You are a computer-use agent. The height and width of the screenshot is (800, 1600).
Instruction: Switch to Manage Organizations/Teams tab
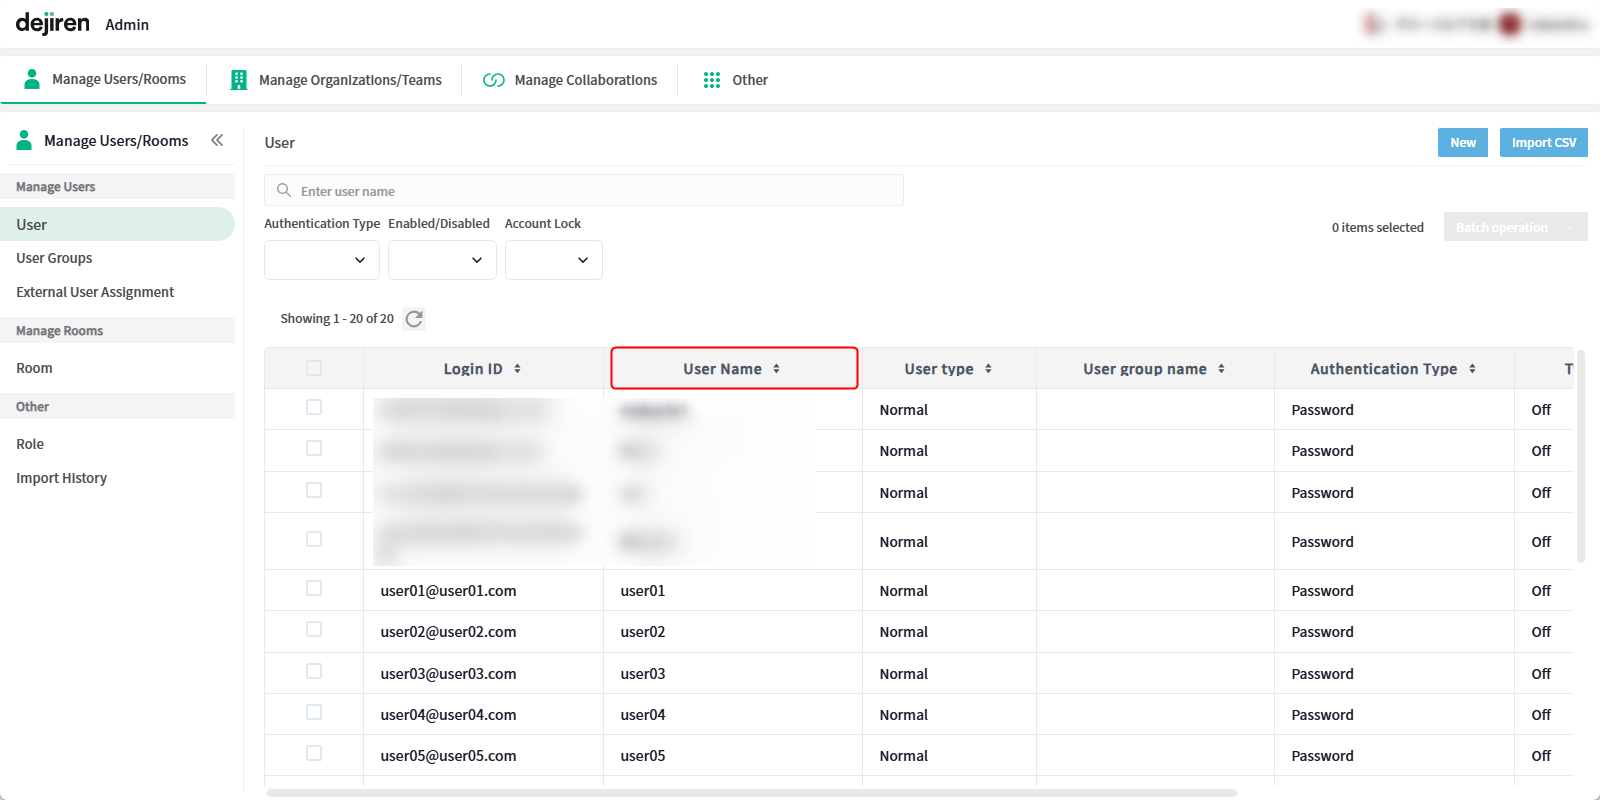pos(336,80)
